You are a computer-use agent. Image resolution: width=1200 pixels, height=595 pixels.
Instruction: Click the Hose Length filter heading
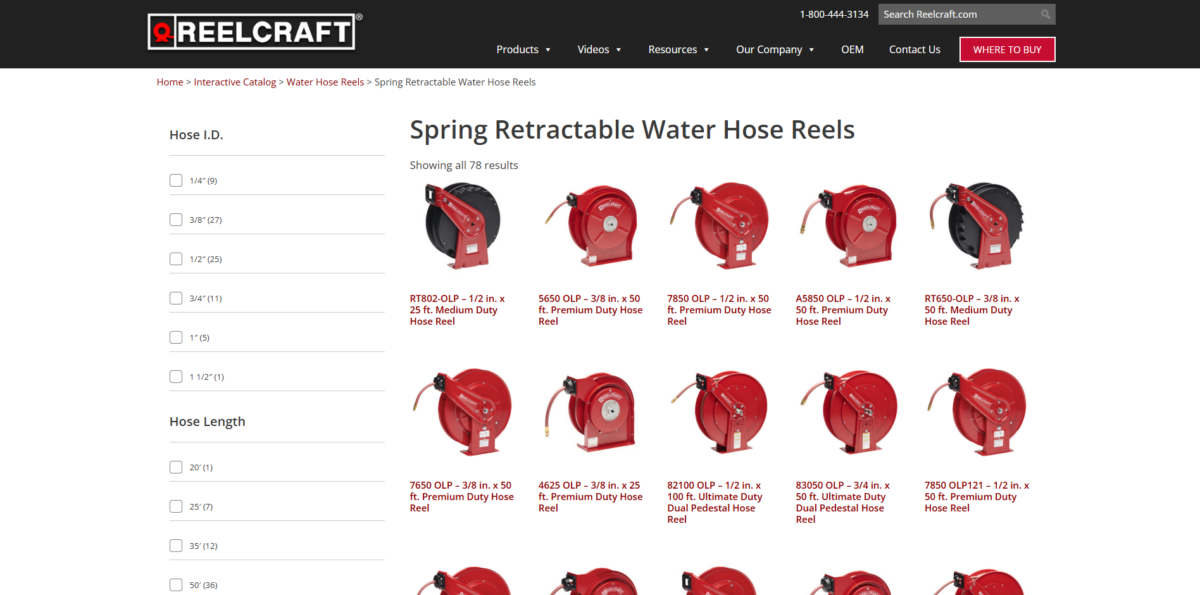click(x=207, y=422)
